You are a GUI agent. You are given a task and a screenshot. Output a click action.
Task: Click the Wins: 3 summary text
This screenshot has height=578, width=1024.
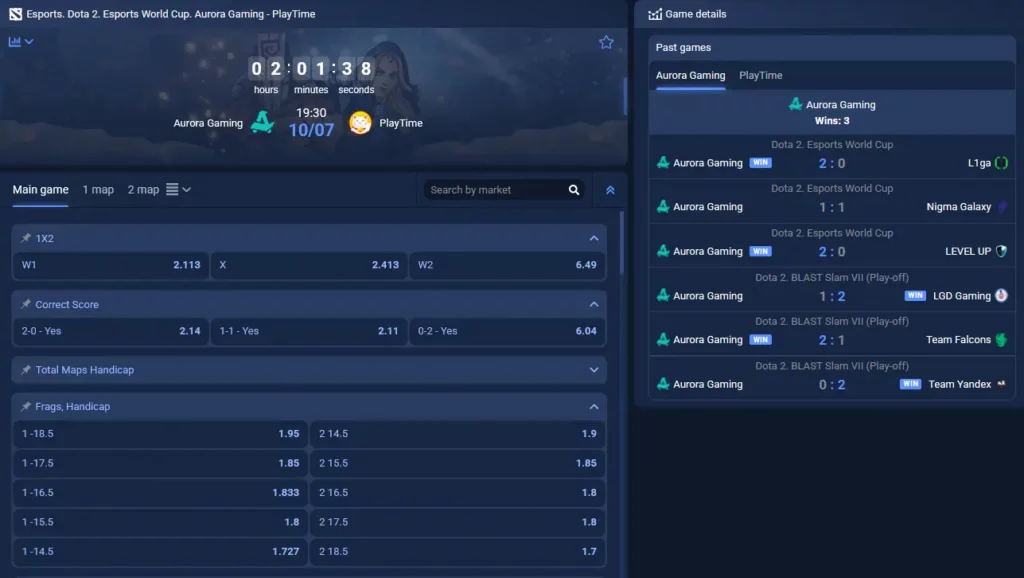pyautogui.click(x=832, y=121)
